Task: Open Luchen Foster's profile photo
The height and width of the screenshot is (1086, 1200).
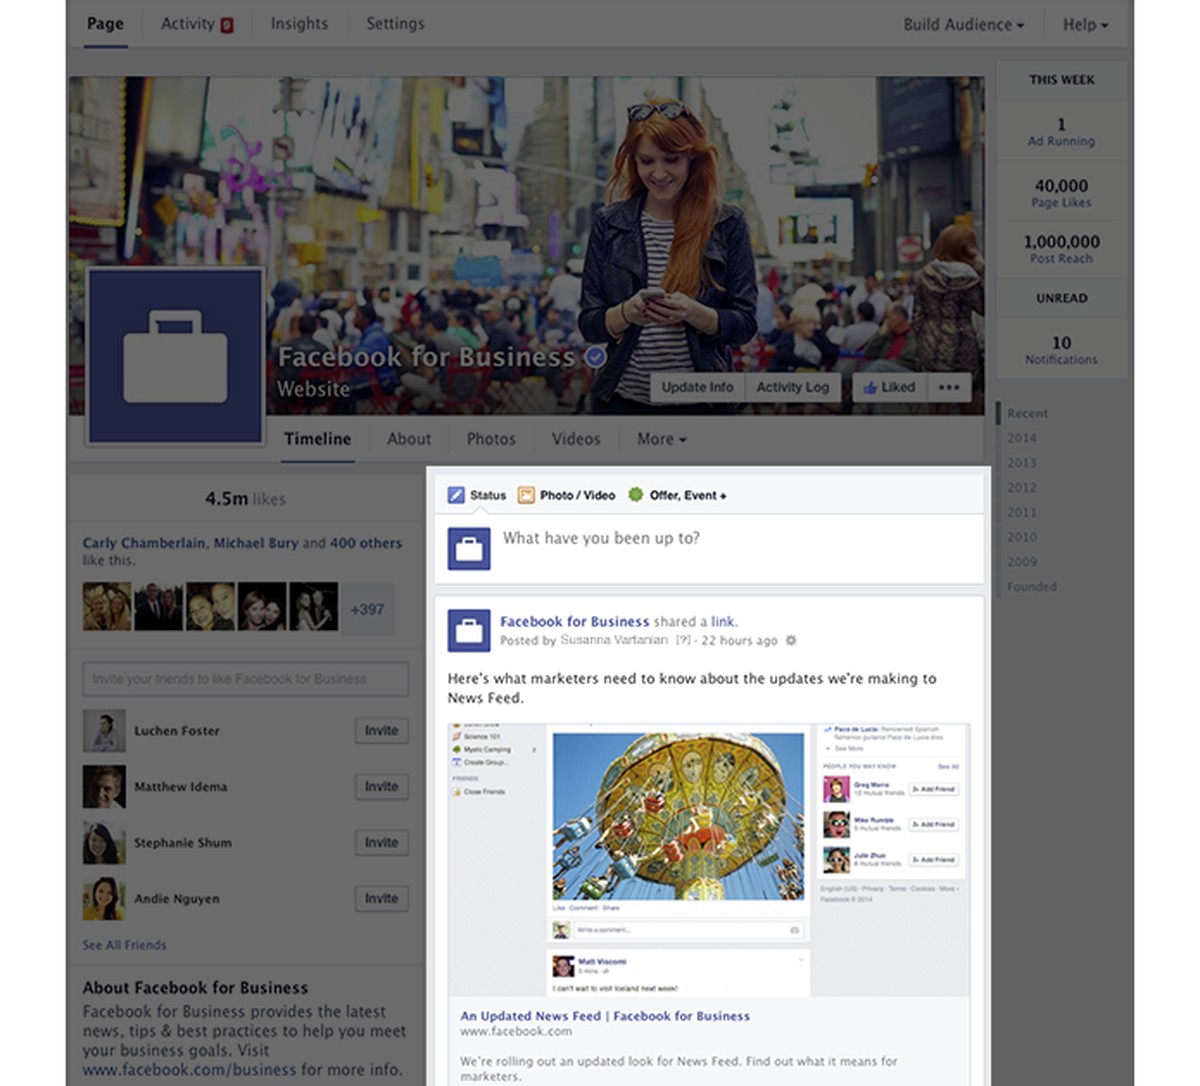Action: click(x=104, y=731)
